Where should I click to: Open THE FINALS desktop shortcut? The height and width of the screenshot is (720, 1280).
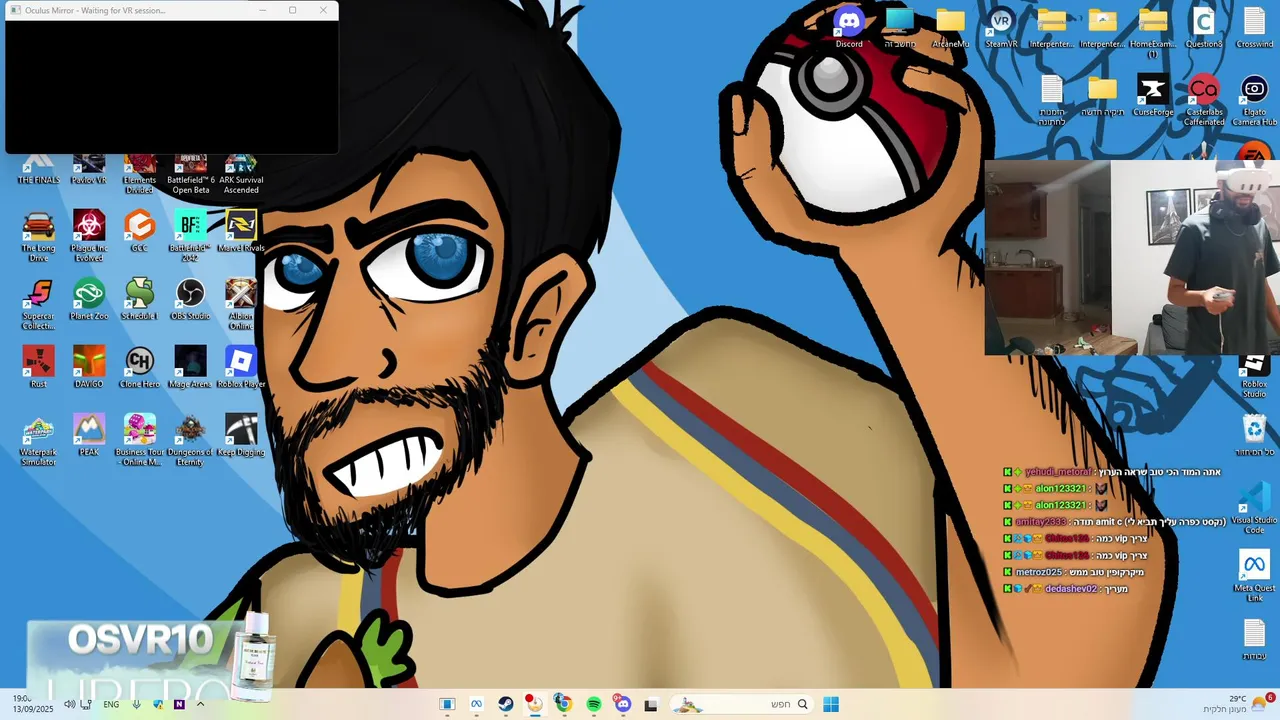coord(38,170)
